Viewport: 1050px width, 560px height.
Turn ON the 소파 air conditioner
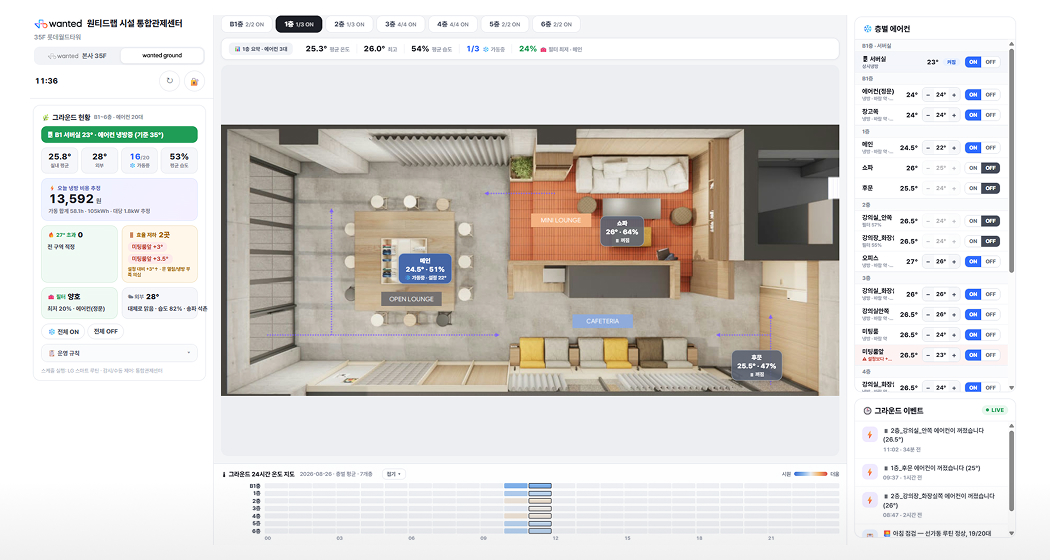tap(973, 168)
